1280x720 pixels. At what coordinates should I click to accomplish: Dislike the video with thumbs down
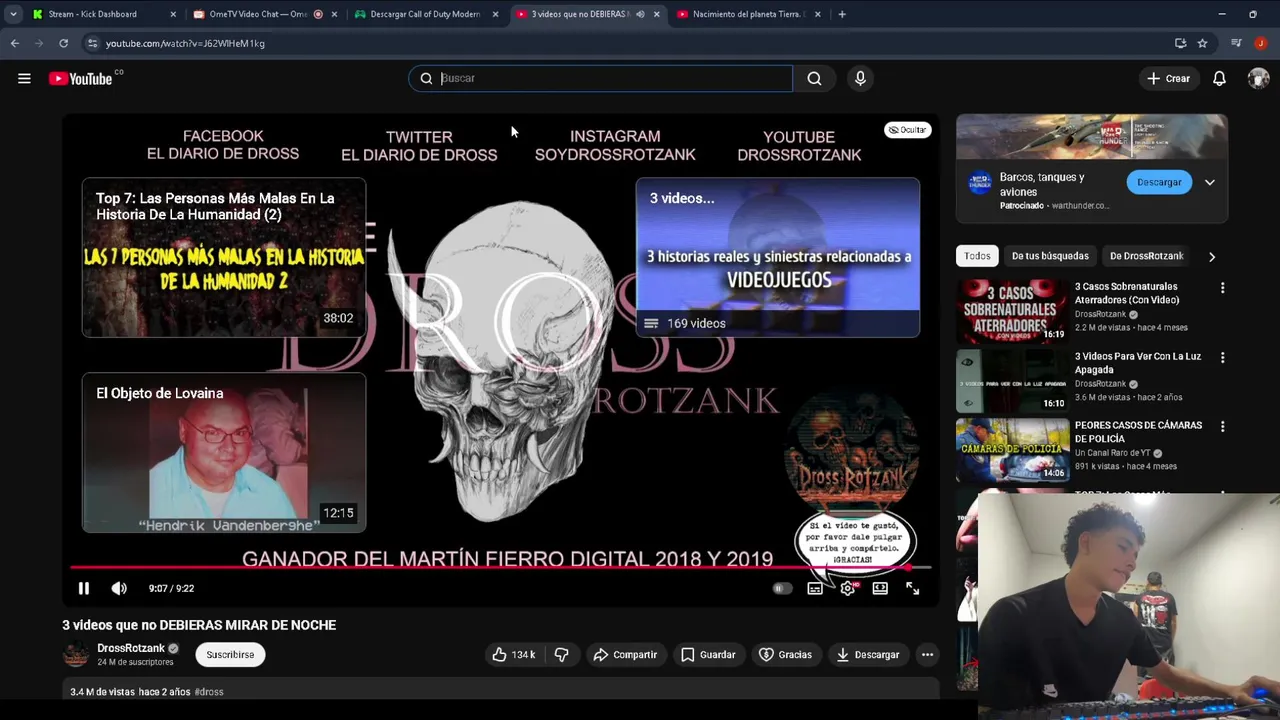(x=562, y=654)
